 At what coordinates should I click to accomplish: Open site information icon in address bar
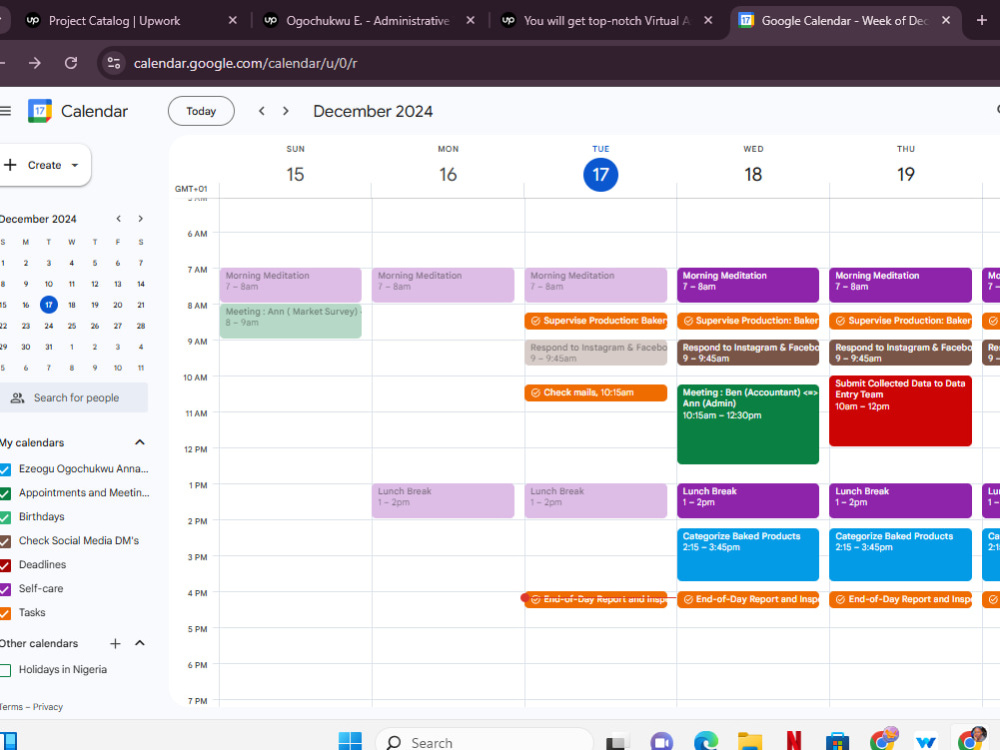tap(114, 62)
